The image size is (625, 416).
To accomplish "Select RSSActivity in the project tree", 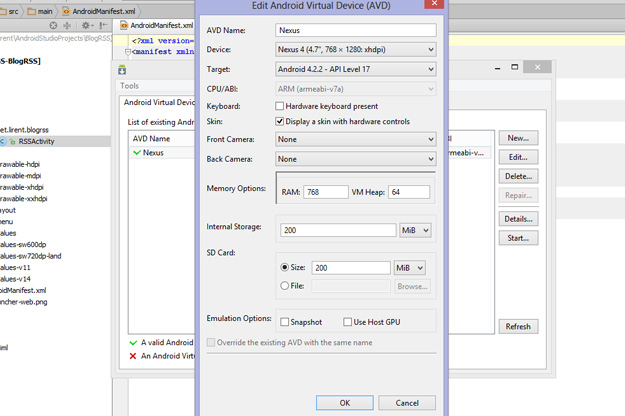I will click(x=36, y=141).
